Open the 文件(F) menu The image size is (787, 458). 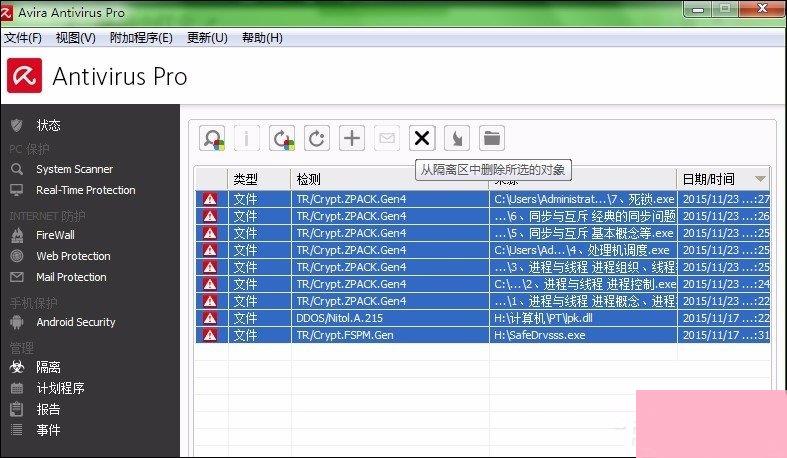pyautogui.click(x=23, y=38)
